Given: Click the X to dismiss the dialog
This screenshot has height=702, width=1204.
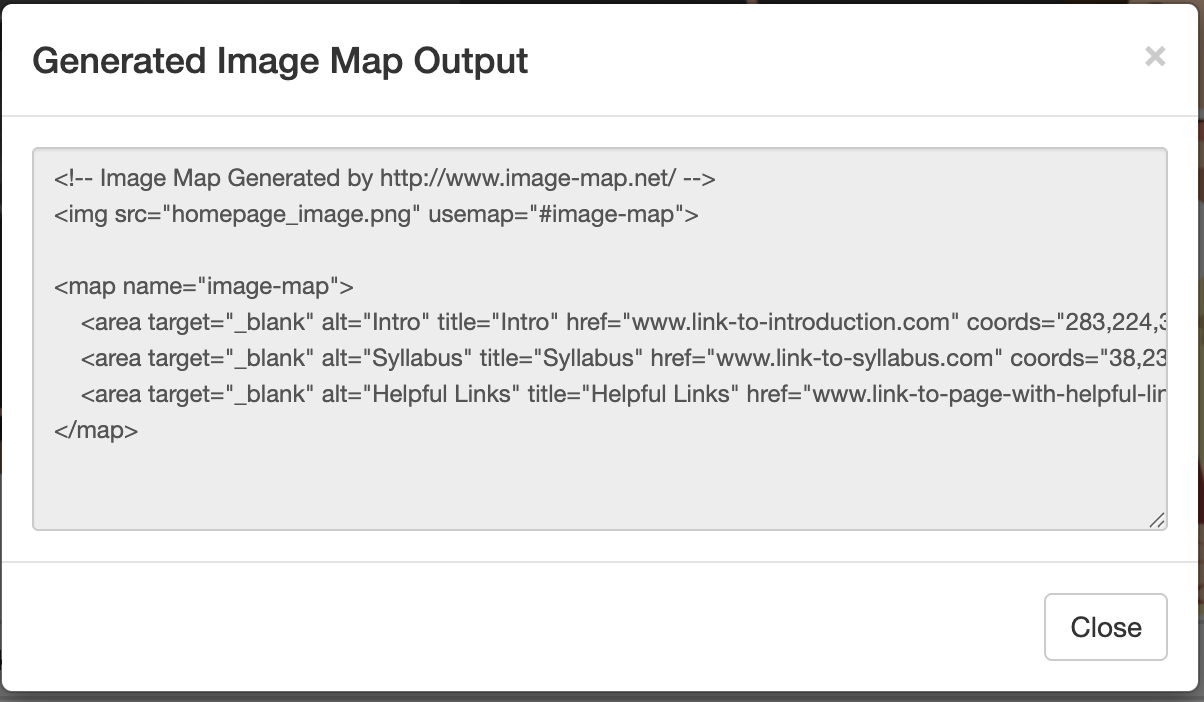Looking at the screenshot, I should (1156, 58).
